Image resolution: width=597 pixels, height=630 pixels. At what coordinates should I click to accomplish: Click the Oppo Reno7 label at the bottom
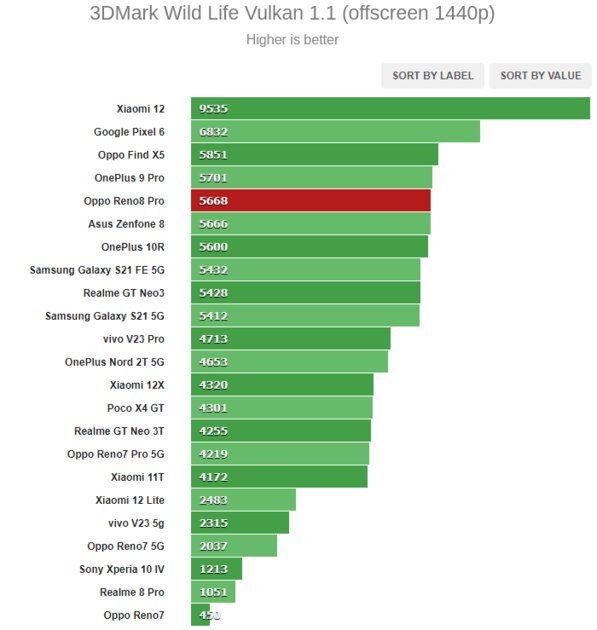pos(134,615)
